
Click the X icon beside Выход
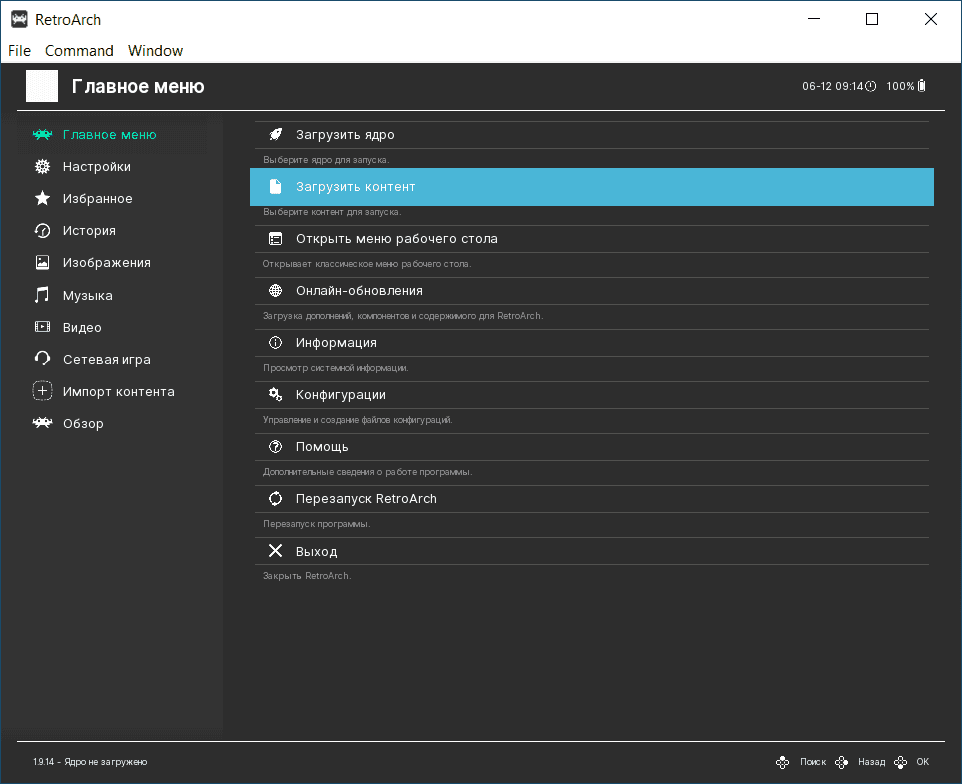(x=275, y=551)
